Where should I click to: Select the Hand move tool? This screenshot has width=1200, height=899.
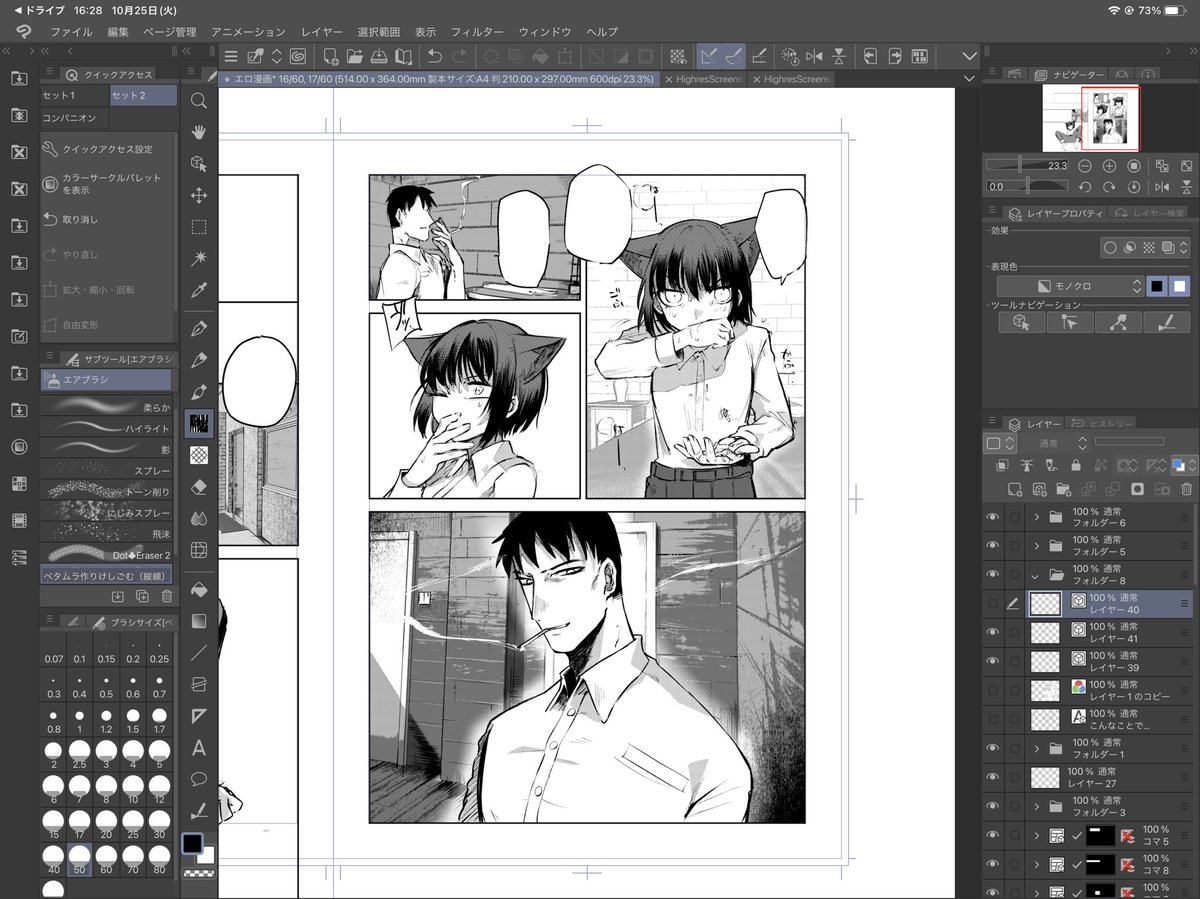[199, 132]
